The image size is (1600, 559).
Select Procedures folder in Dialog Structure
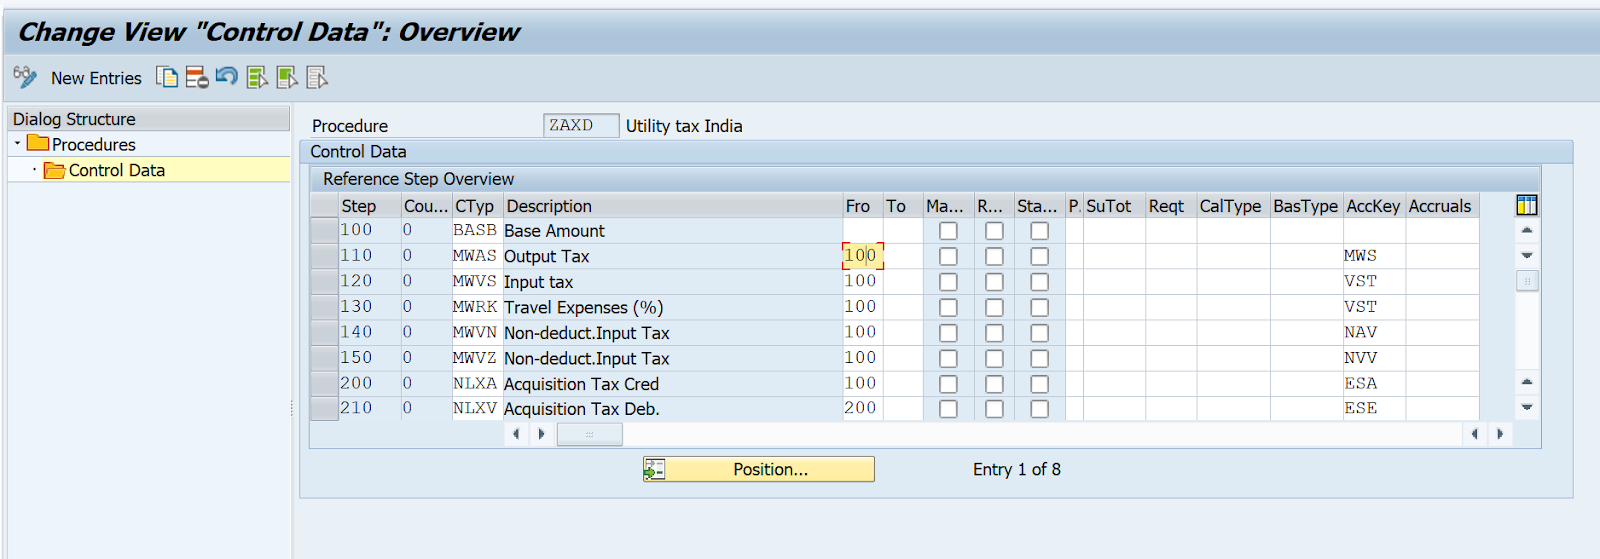pos(93,144)
